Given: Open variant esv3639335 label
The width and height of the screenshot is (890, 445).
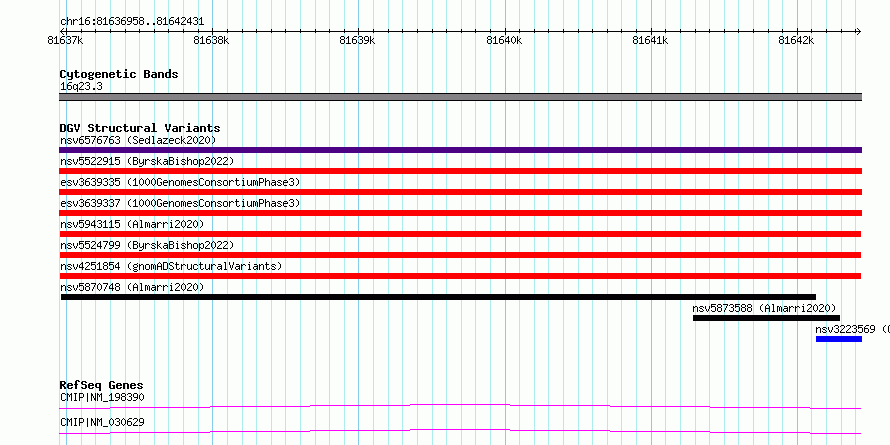Looking at the screenshot, I should [180, 182].
